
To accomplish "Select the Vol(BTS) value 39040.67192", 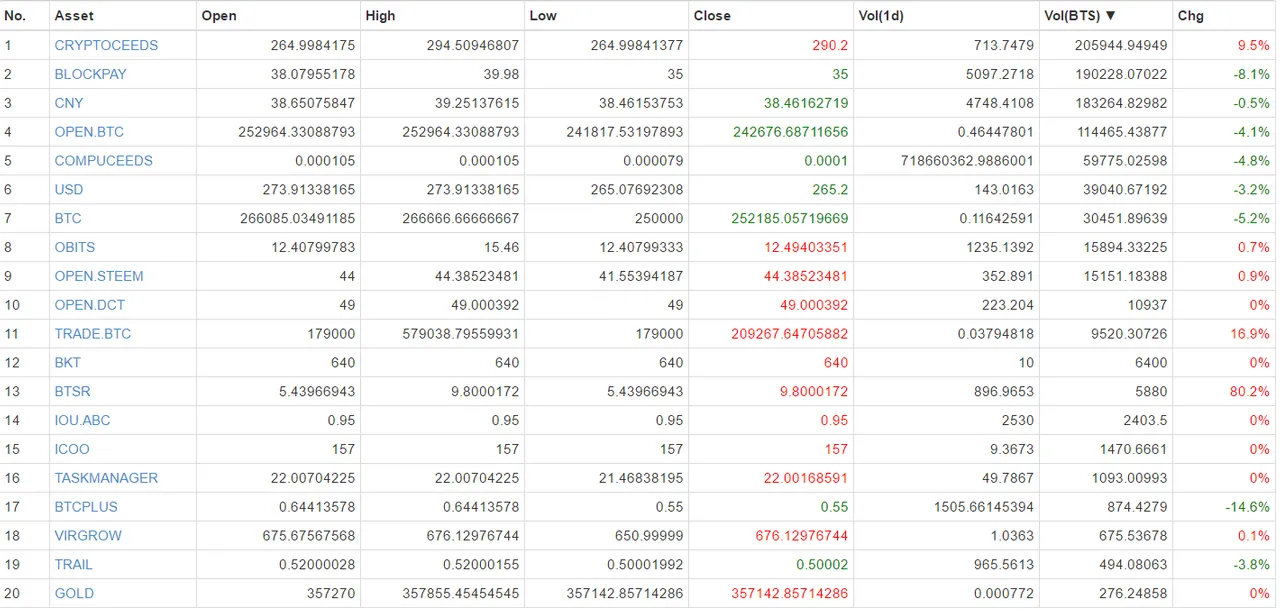I will point(1125,189).
